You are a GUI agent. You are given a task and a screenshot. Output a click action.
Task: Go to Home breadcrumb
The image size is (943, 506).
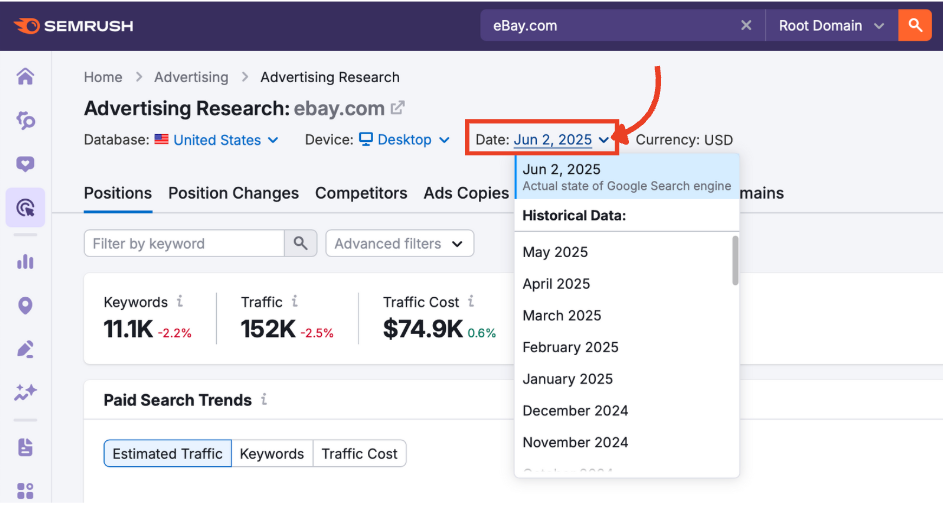pos(103,77)
